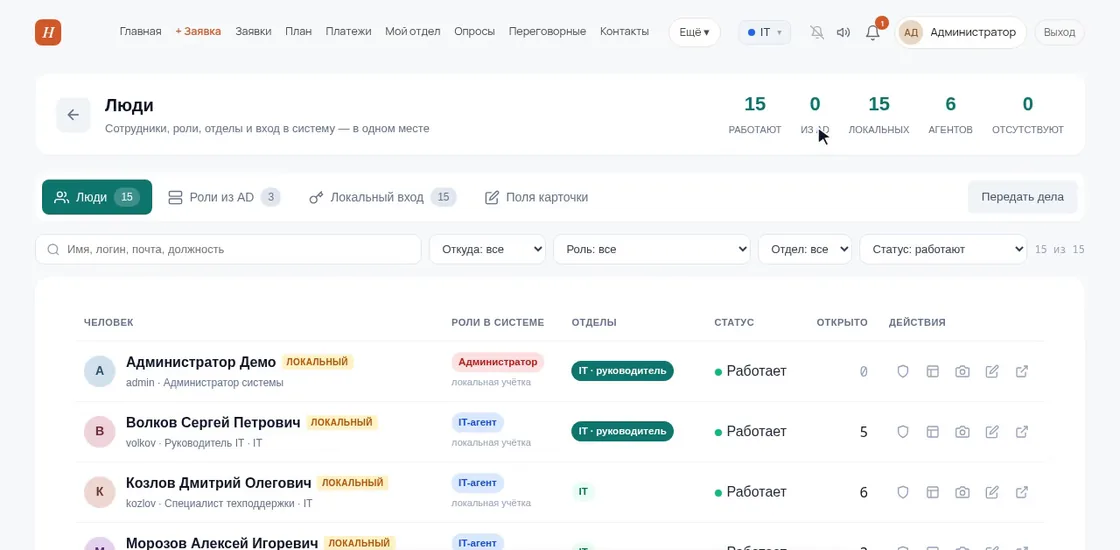The width and height of the screenshot is (1120, 550).
Task: Click the avatar К of Козлов
Action: (x=99, y=492)
